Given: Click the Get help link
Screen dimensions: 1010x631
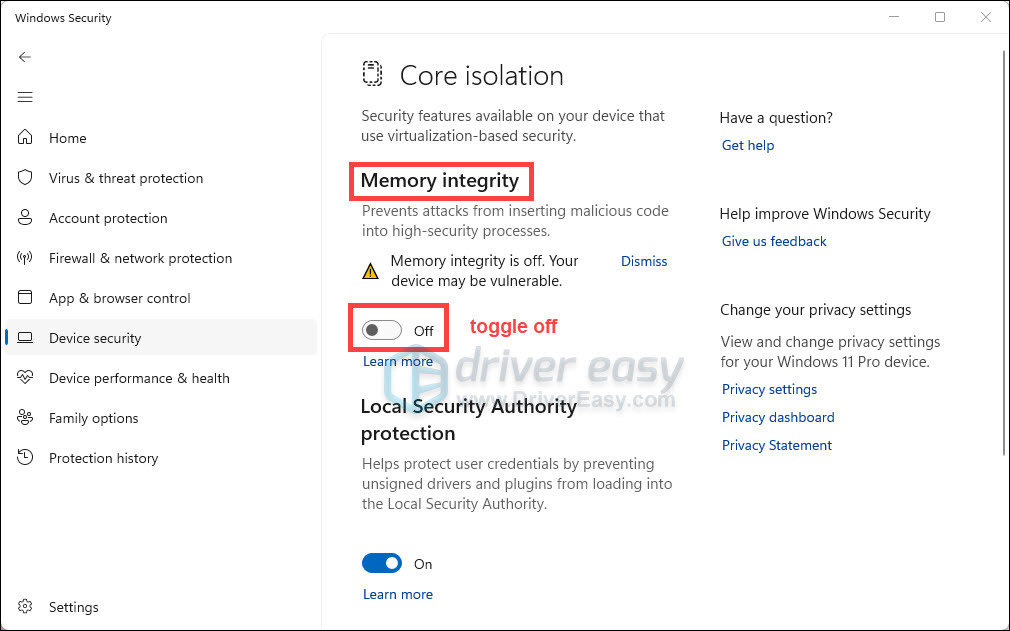Looking at the screenshot, I should point(748,146).
